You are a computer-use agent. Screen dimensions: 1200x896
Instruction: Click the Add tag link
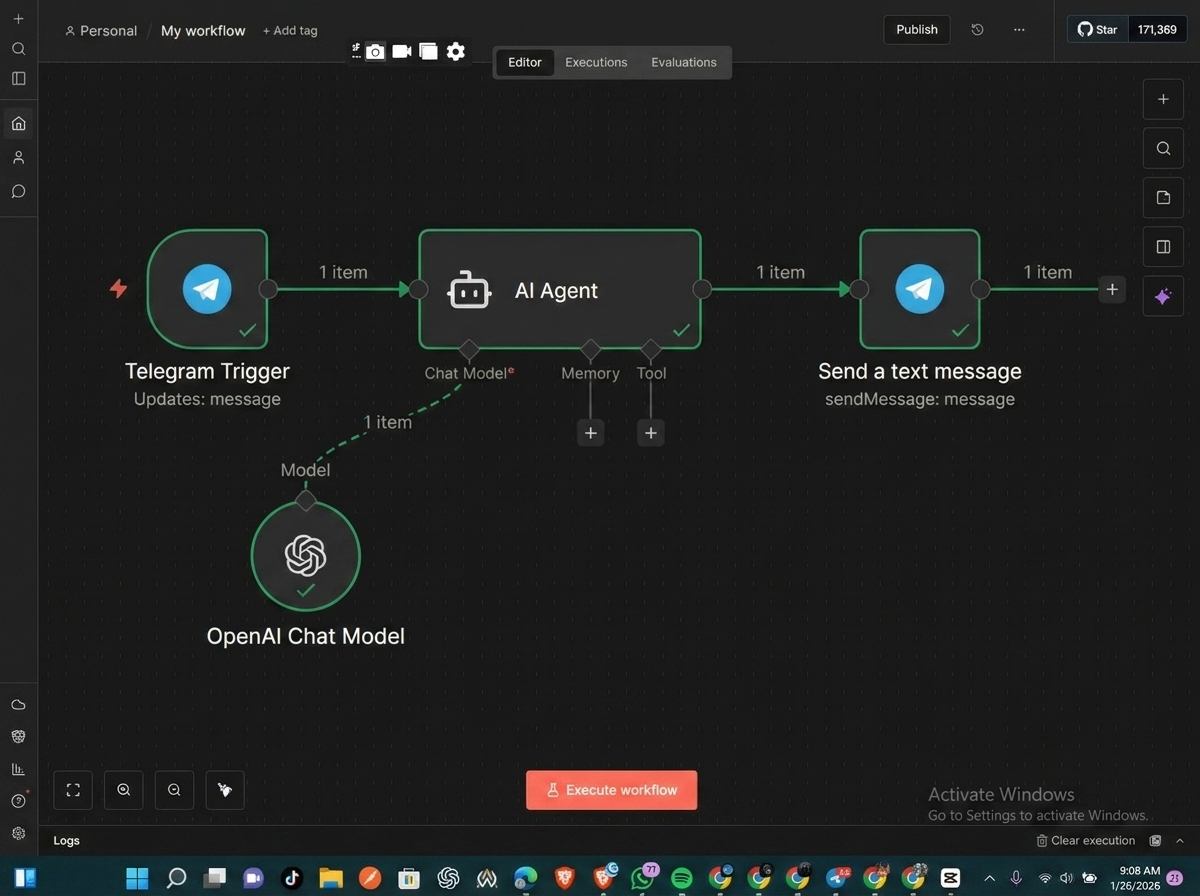click(290, 31)
